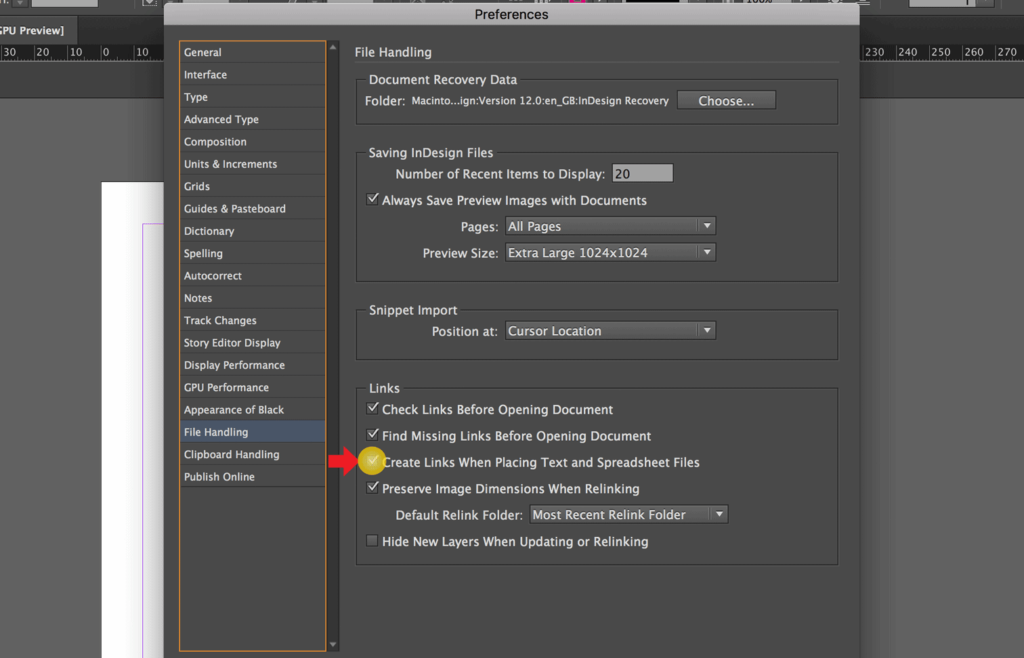The width and height of the screenshot is (1024, 658).
Task: Open the Snippet Import Position at dropdown
Action: 610,330
